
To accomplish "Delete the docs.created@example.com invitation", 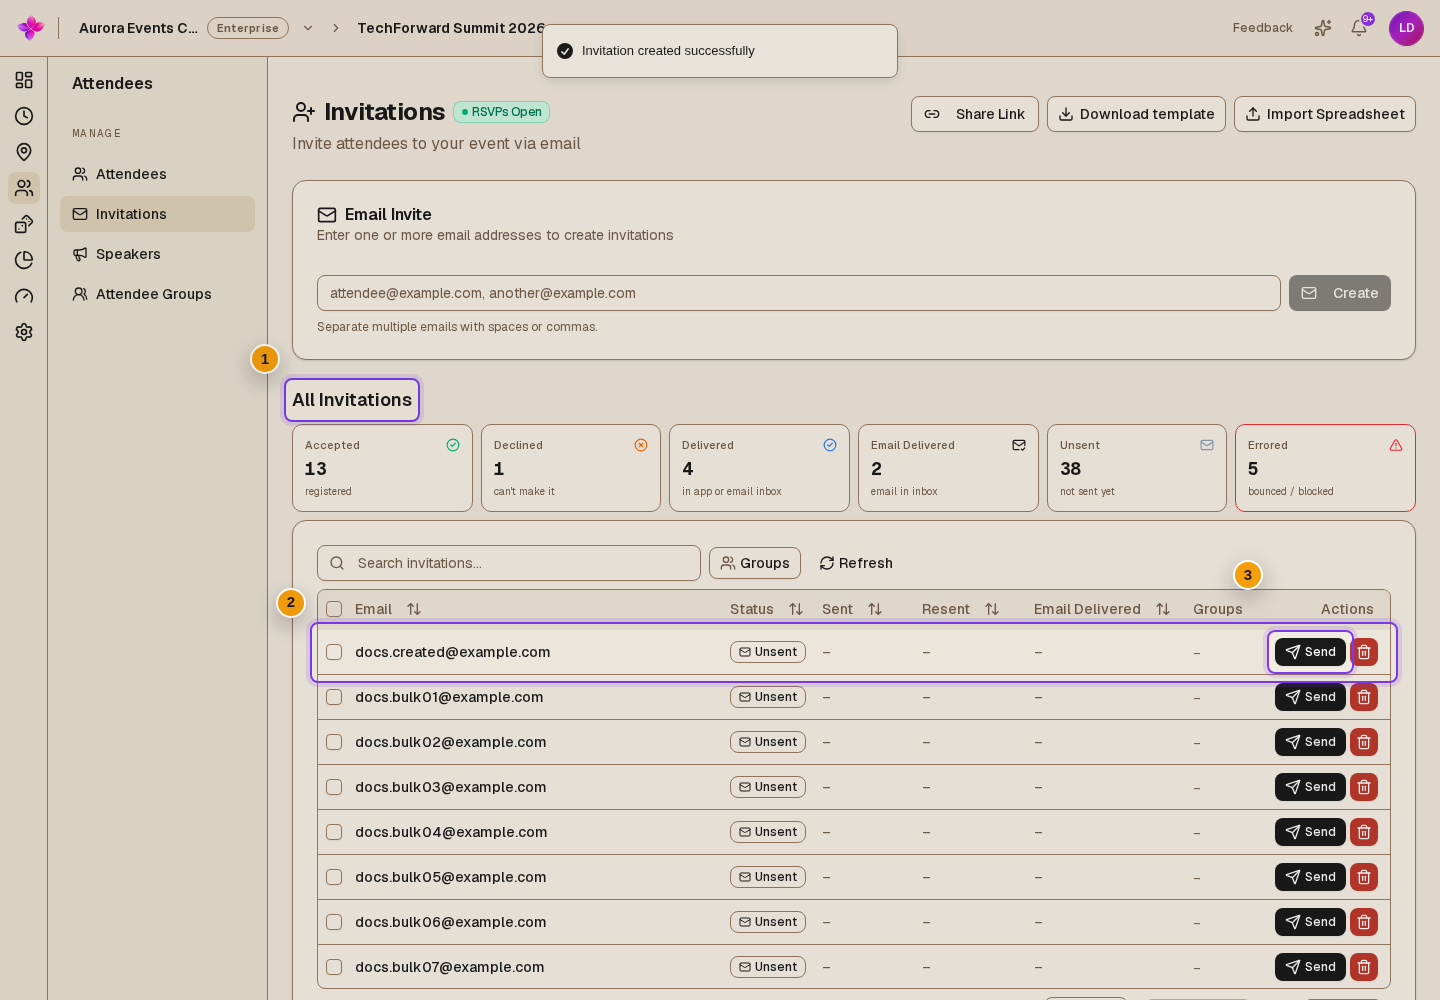I will pos(1364,652).
